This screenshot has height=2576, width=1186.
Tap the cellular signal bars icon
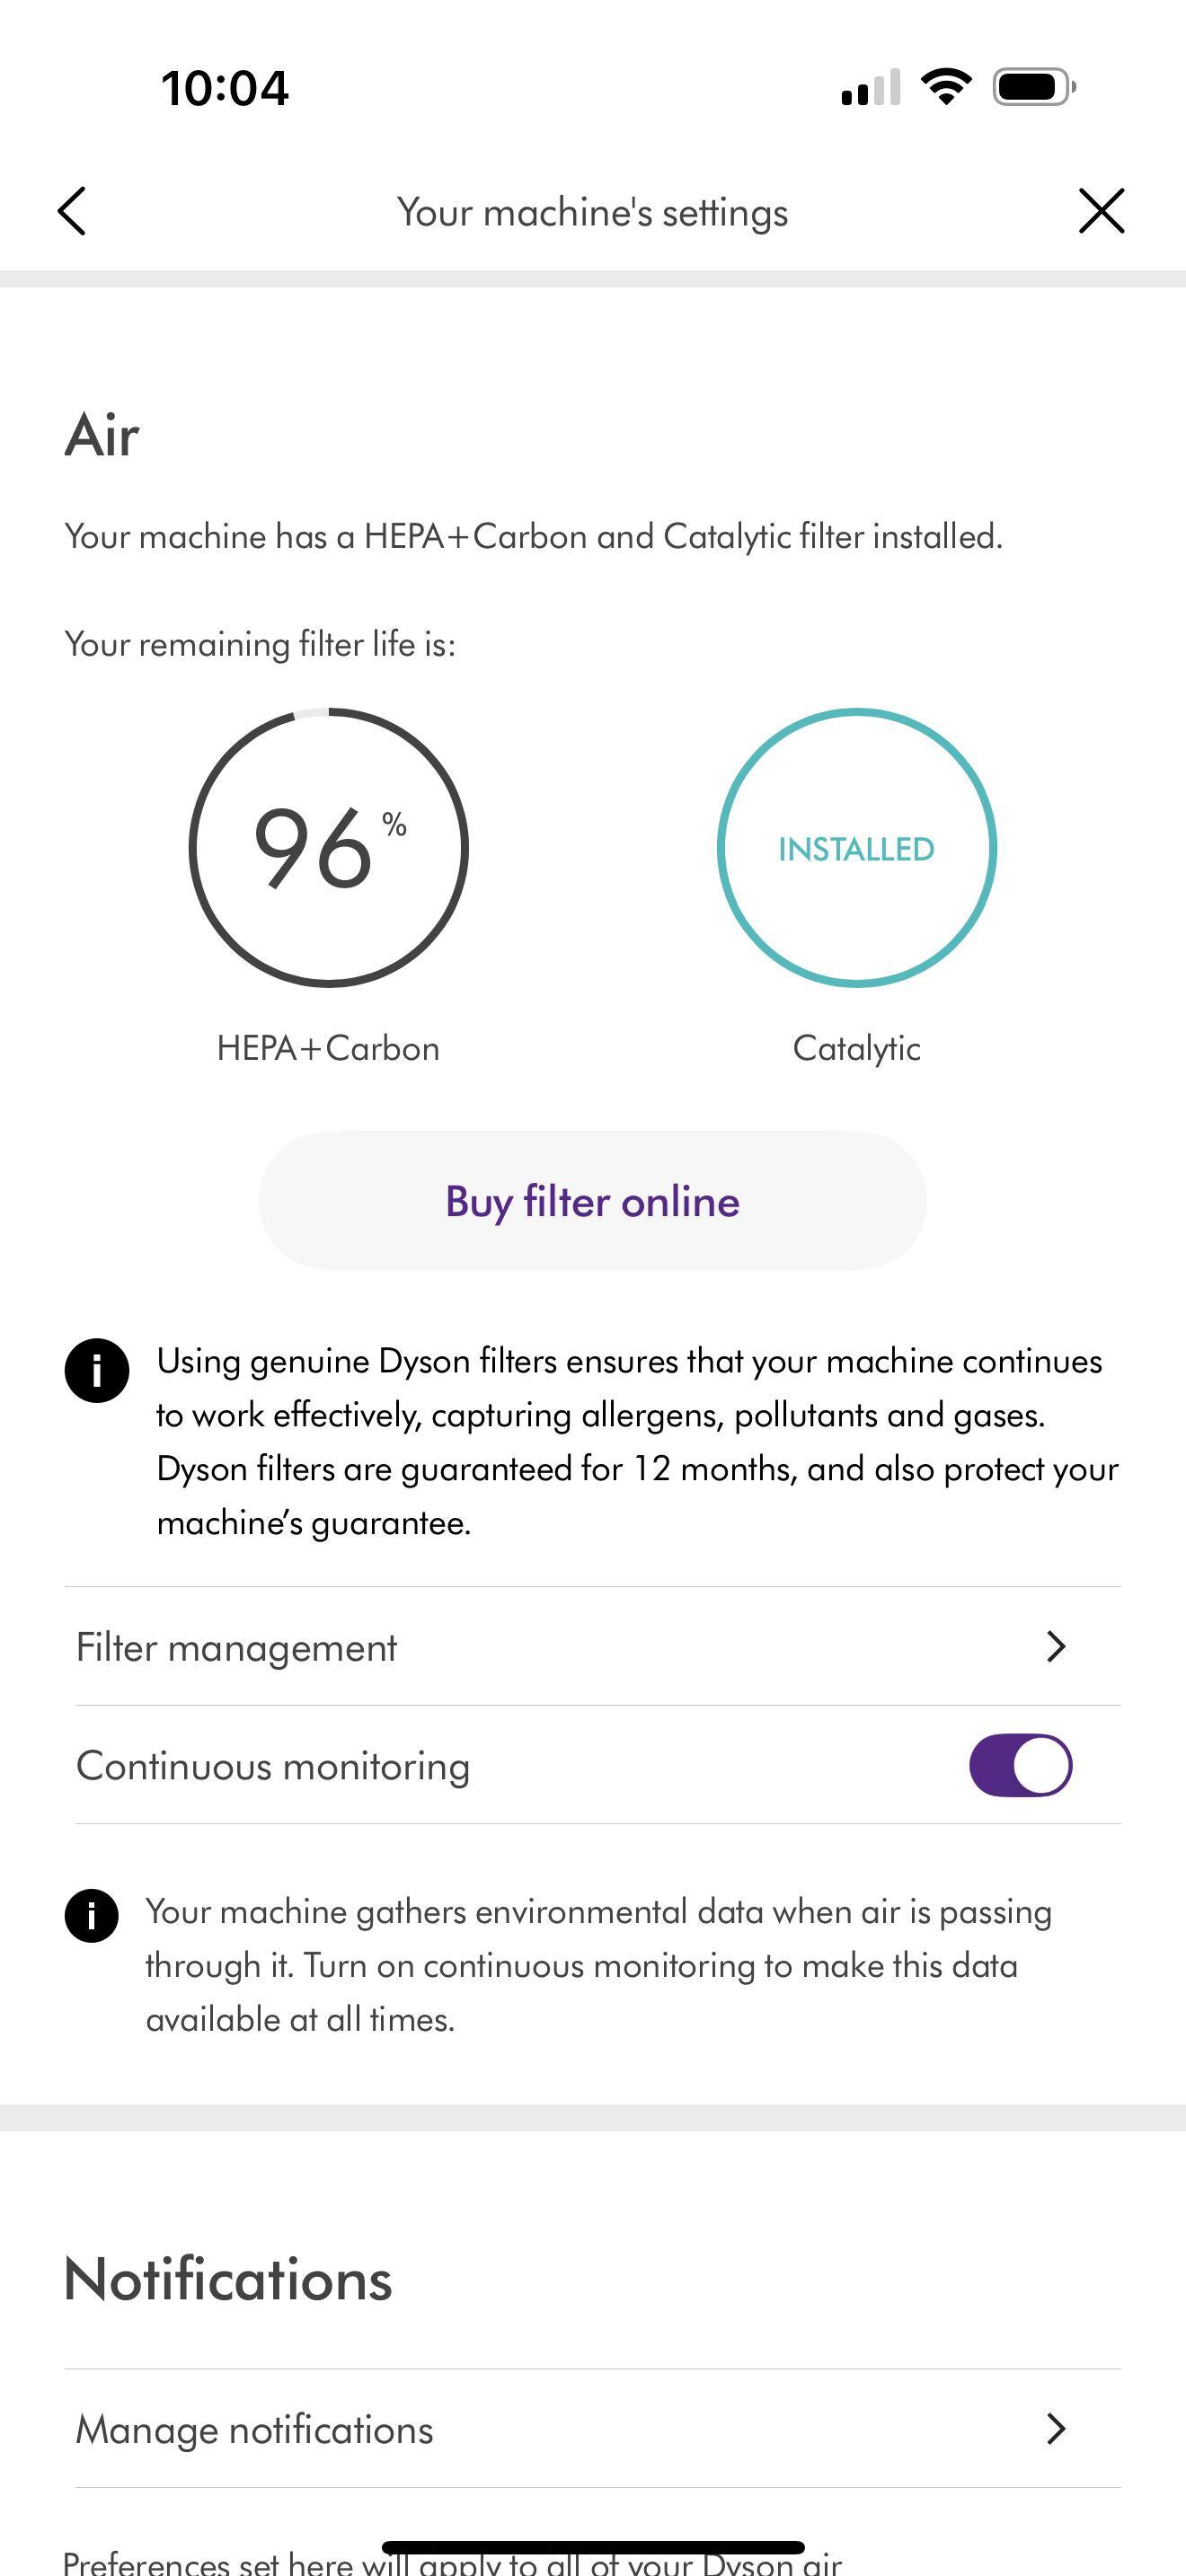coord(871,88)
